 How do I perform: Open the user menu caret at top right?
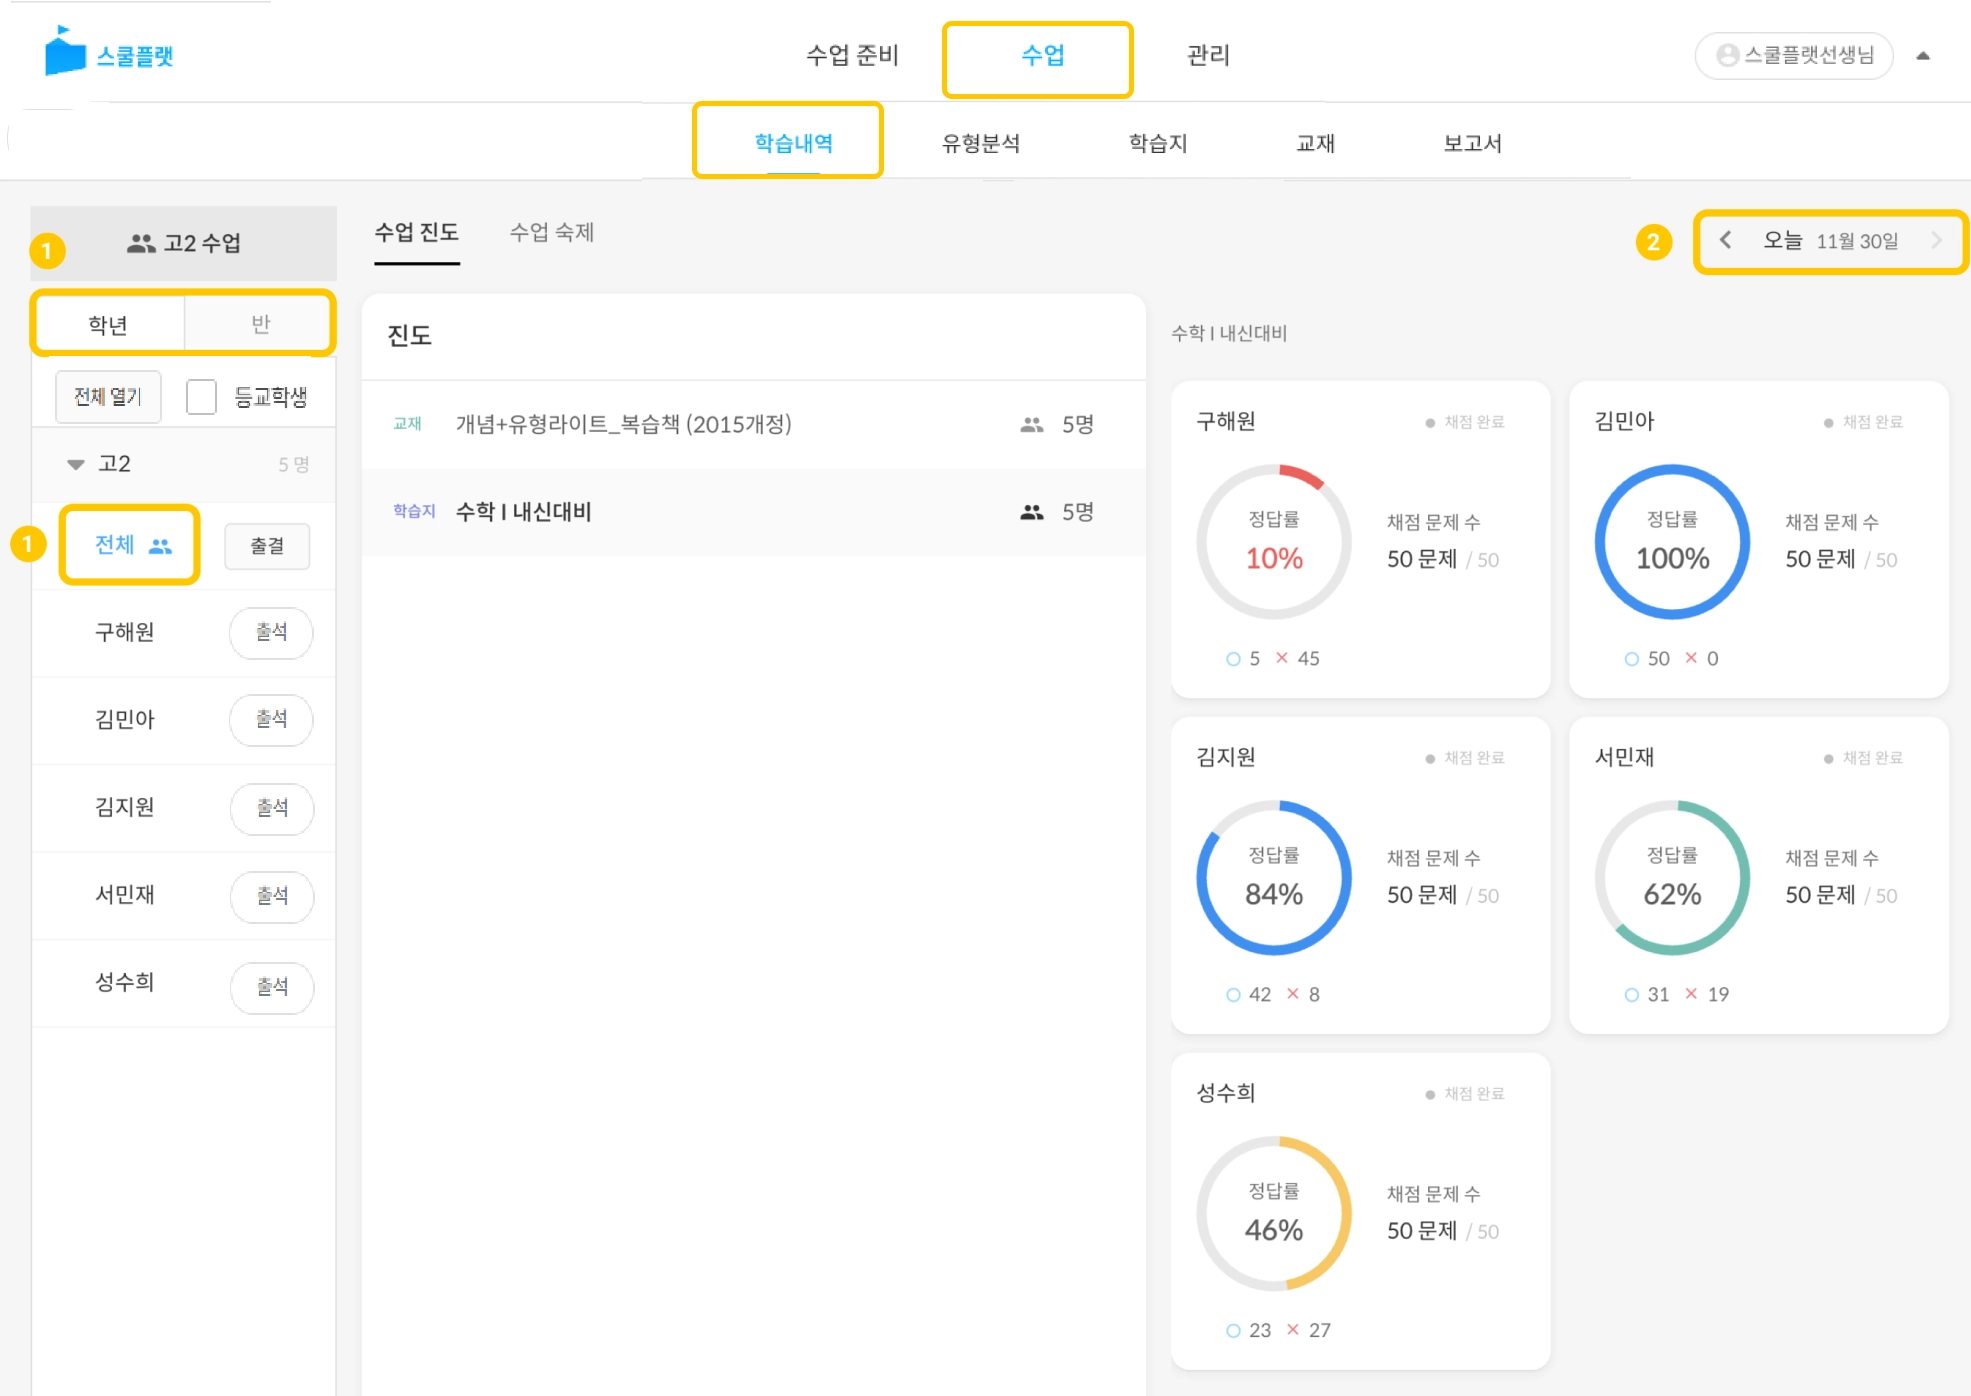(x=1922, y=56)
